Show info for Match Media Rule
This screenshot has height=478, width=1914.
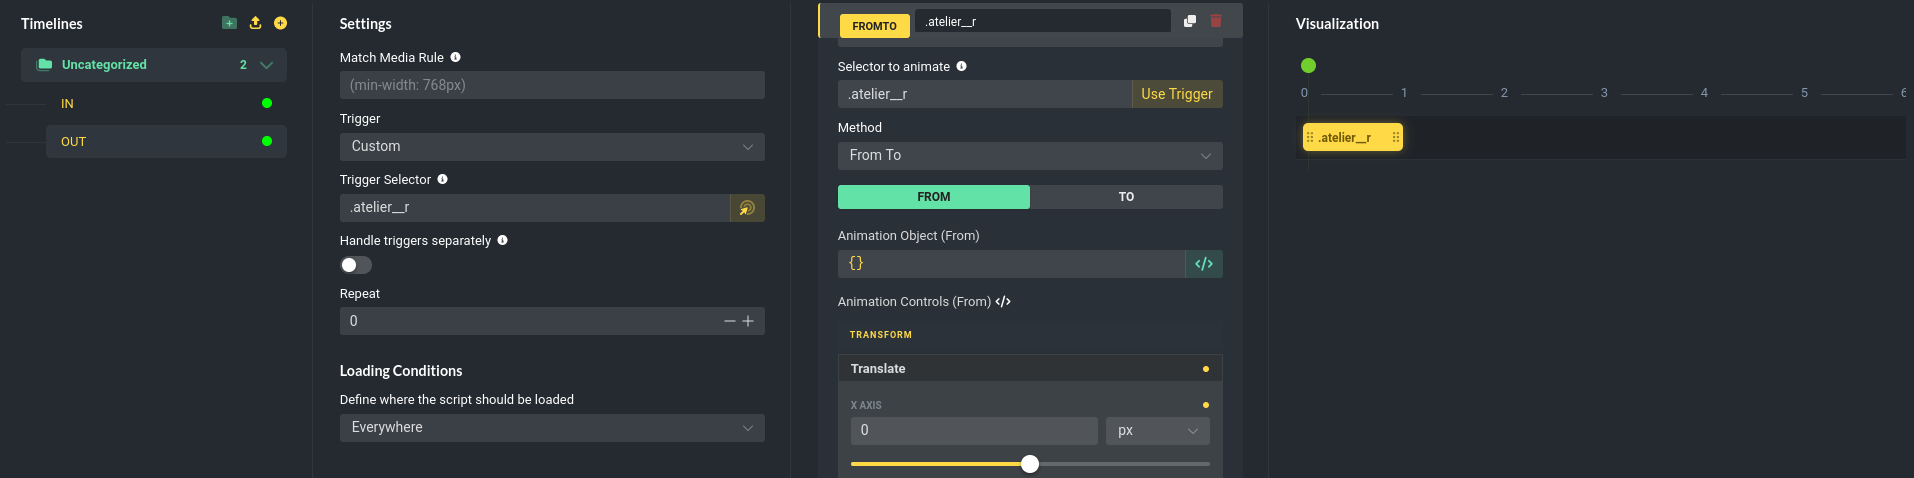(x=455, y=58)
